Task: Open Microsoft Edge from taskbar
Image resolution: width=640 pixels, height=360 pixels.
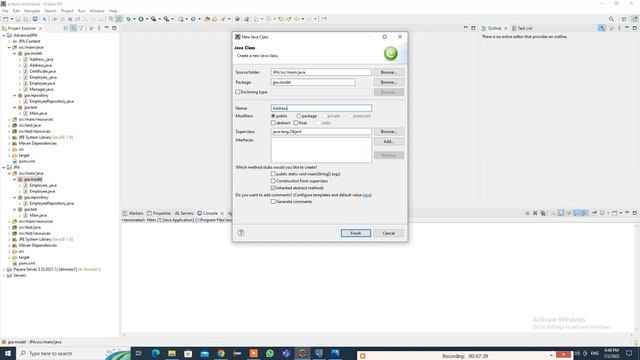Action: tap(156, 353)
